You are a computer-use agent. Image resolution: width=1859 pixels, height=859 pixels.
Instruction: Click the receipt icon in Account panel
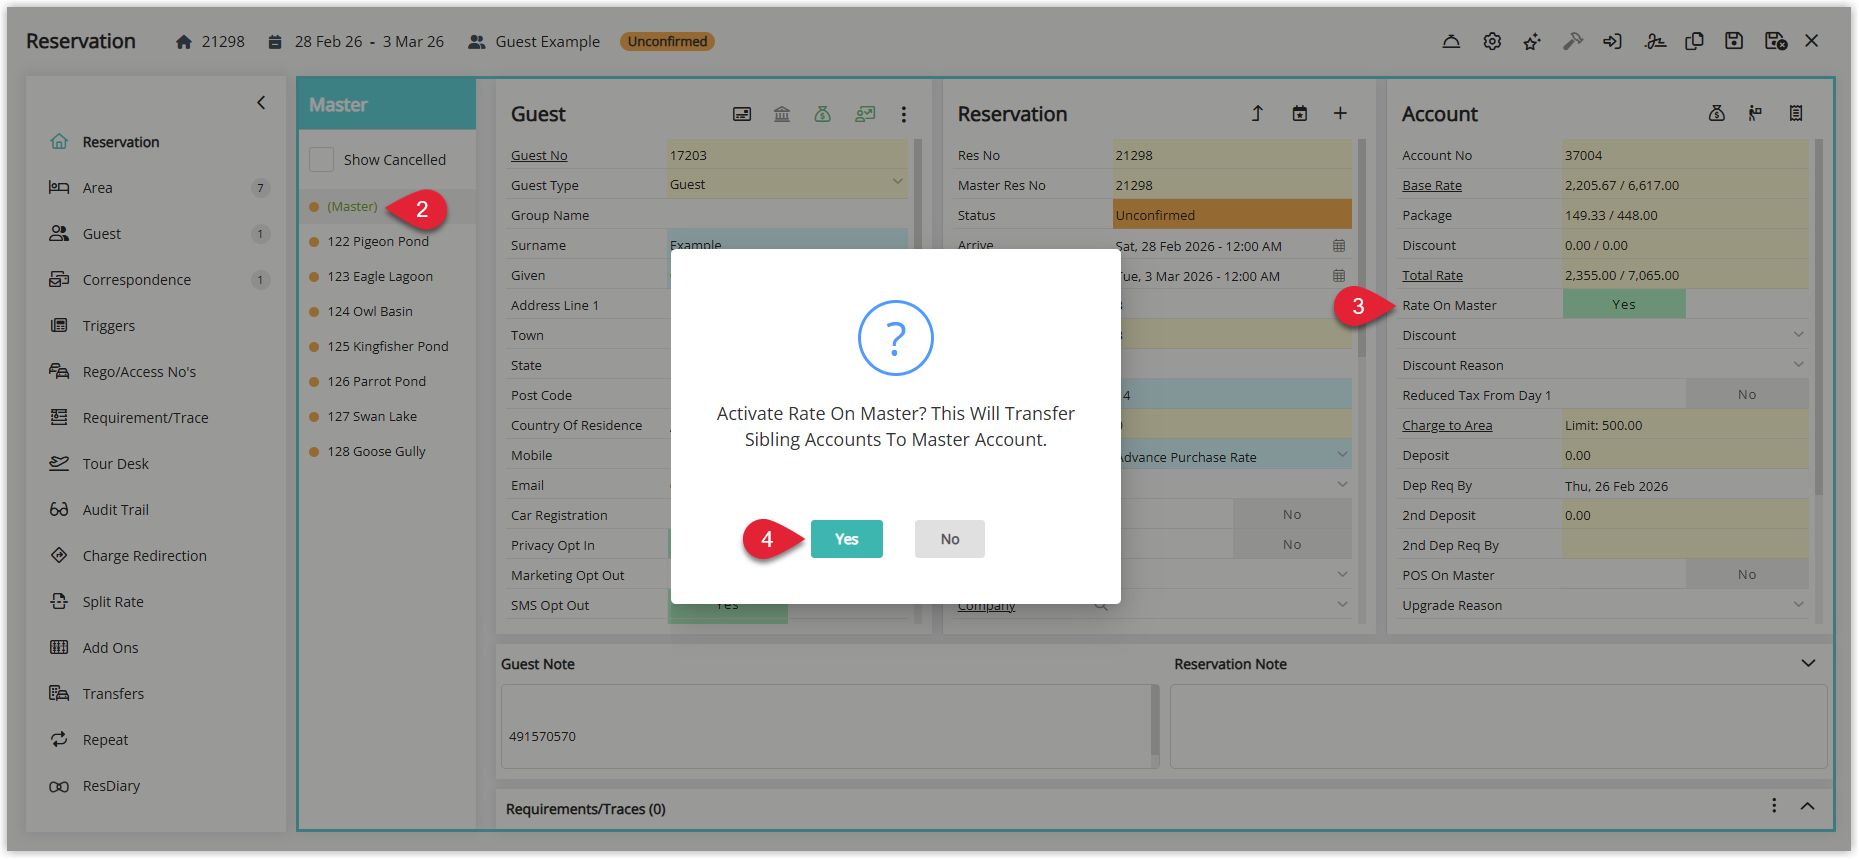pos(1796,114)
